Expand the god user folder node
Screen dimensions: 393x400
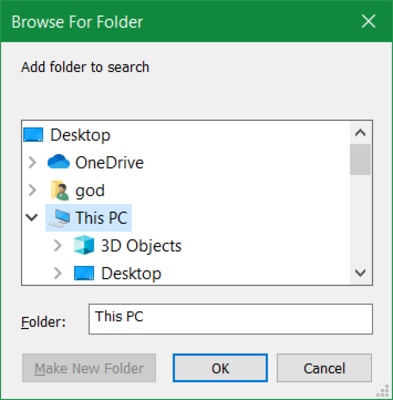click(x=32, y=190)
